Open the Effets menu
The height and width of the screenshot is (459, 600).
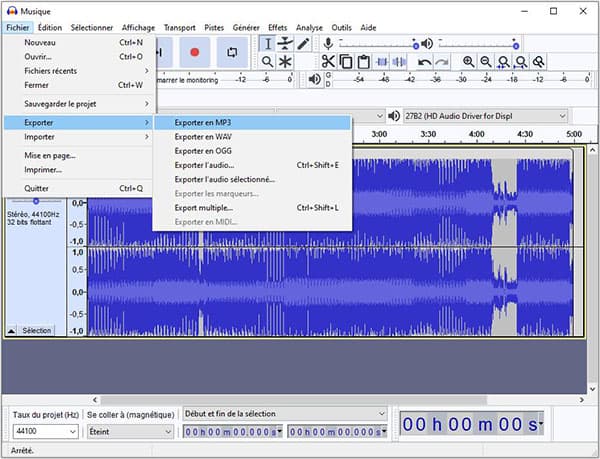(277, 28)
